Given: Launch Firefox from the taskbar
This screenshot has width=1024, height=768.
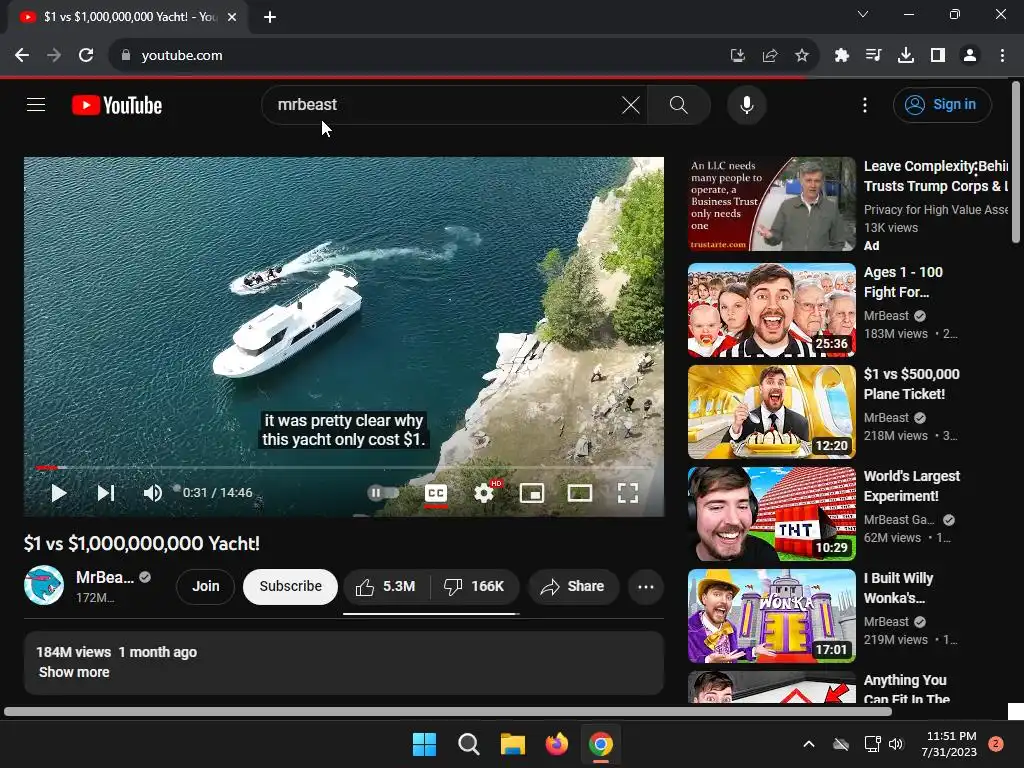Looking at the screenshot, I should (x=556, y=744).
